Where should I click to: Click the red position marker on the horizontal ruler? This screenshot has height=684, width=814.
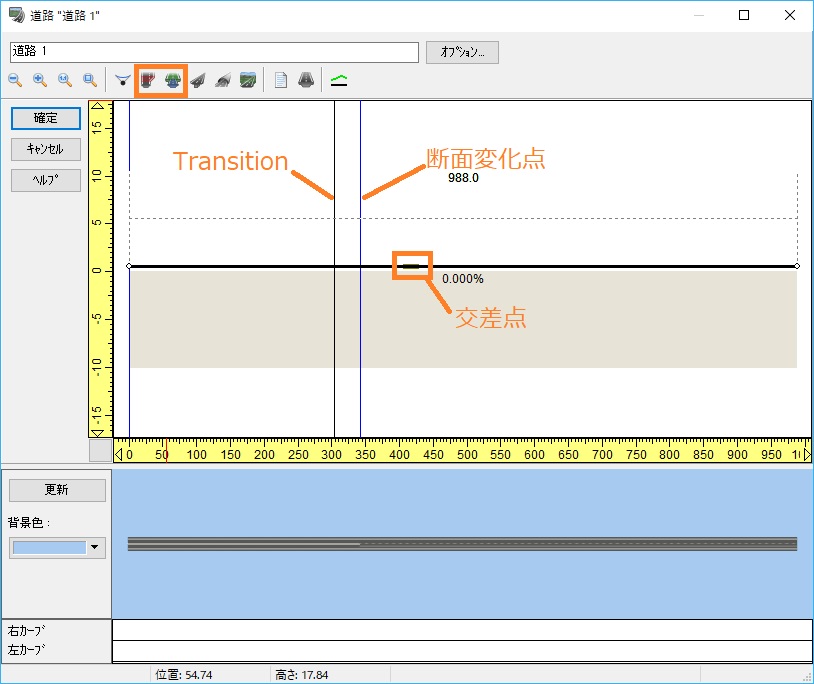(166, 450)
